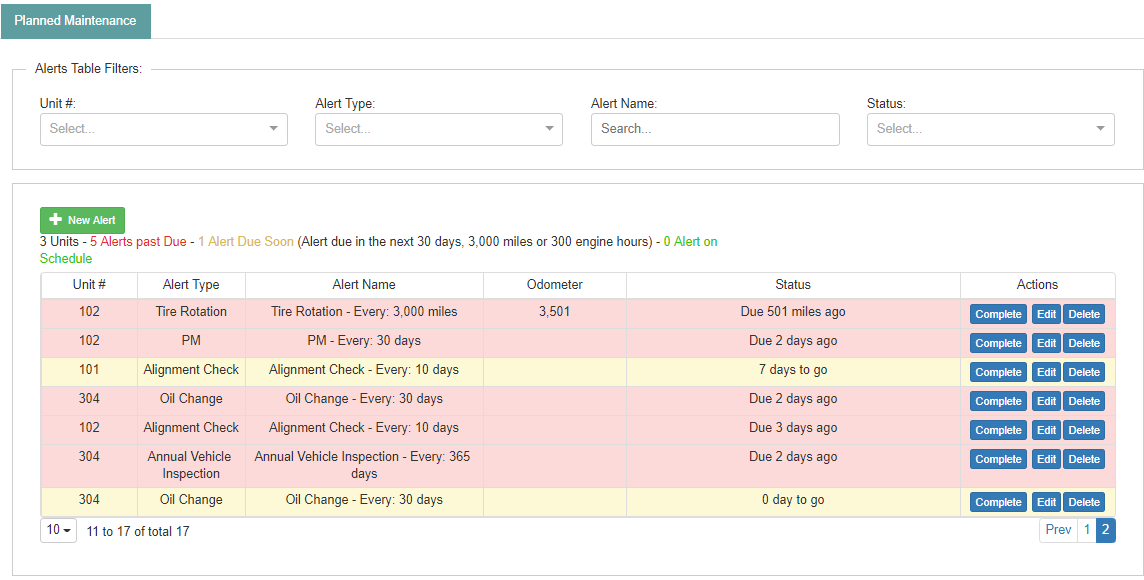Click the plus icon on New Alert
Image resolution: width=1144 pixels, height=580 pixels.
point(55,220)
